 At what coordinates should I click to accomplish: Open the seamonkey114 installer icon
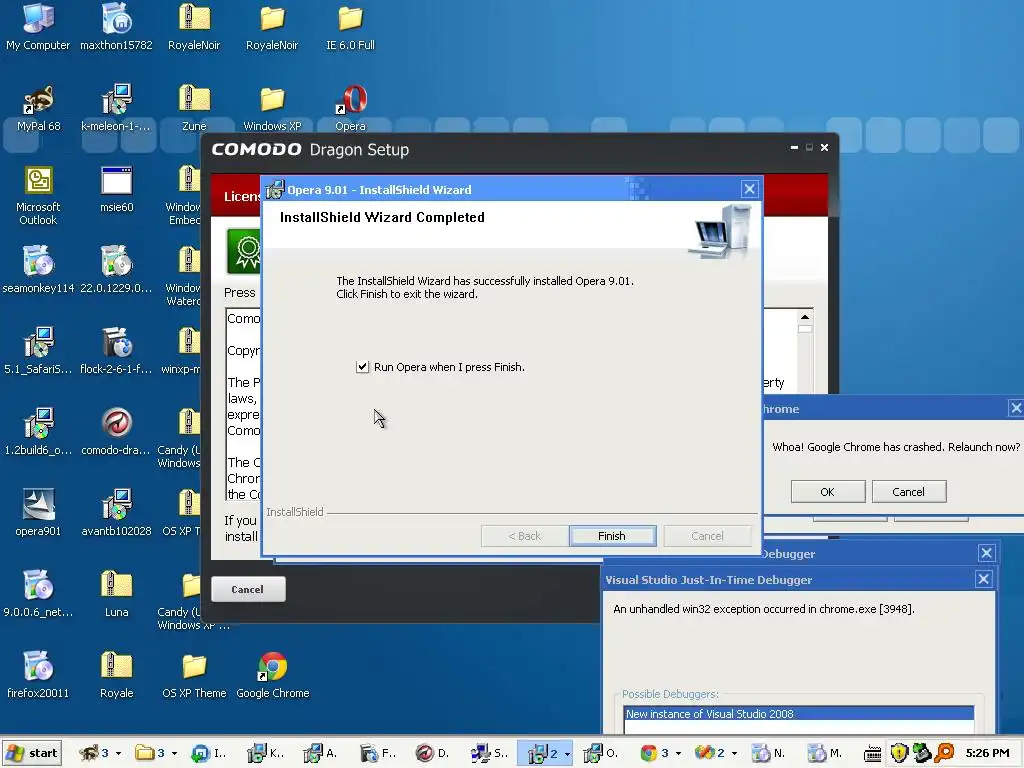(38, 269)
